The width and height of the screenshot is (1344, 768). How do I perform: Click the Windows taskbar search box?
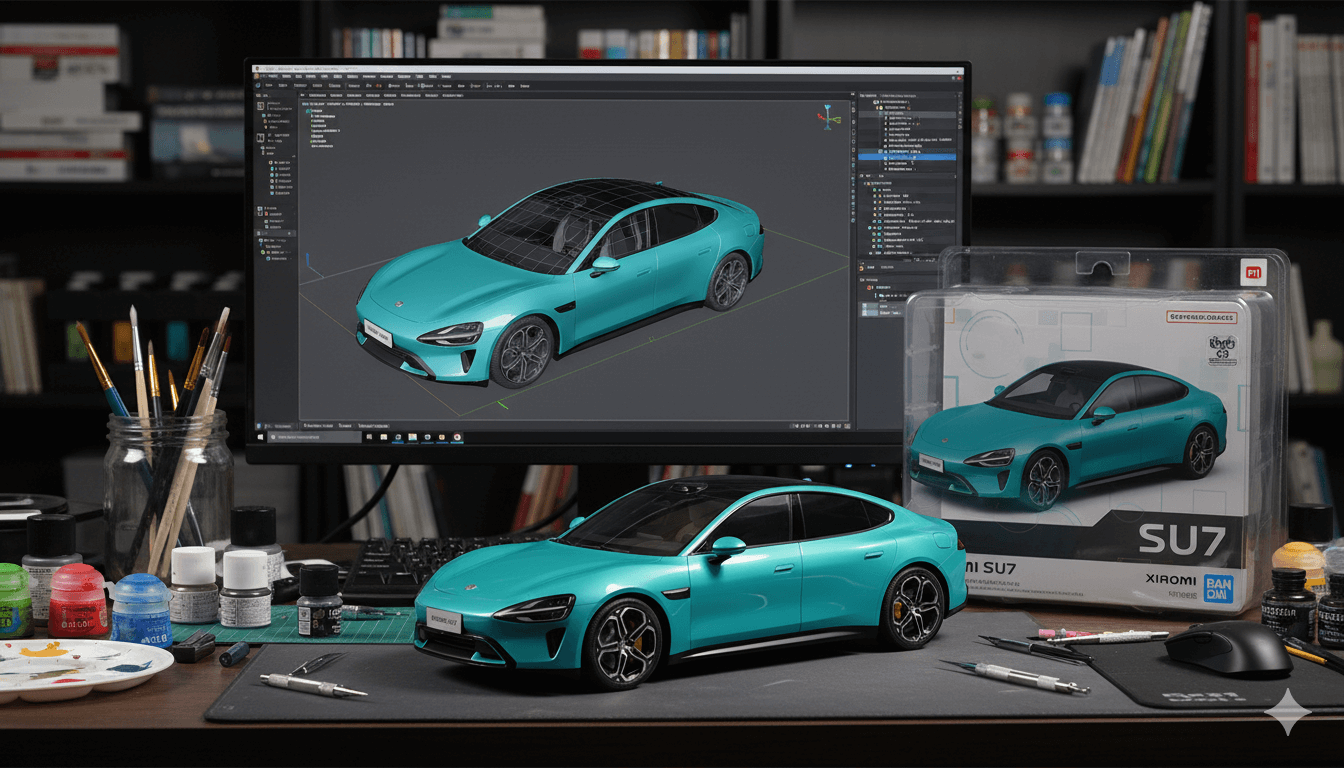tap(310, 437)
